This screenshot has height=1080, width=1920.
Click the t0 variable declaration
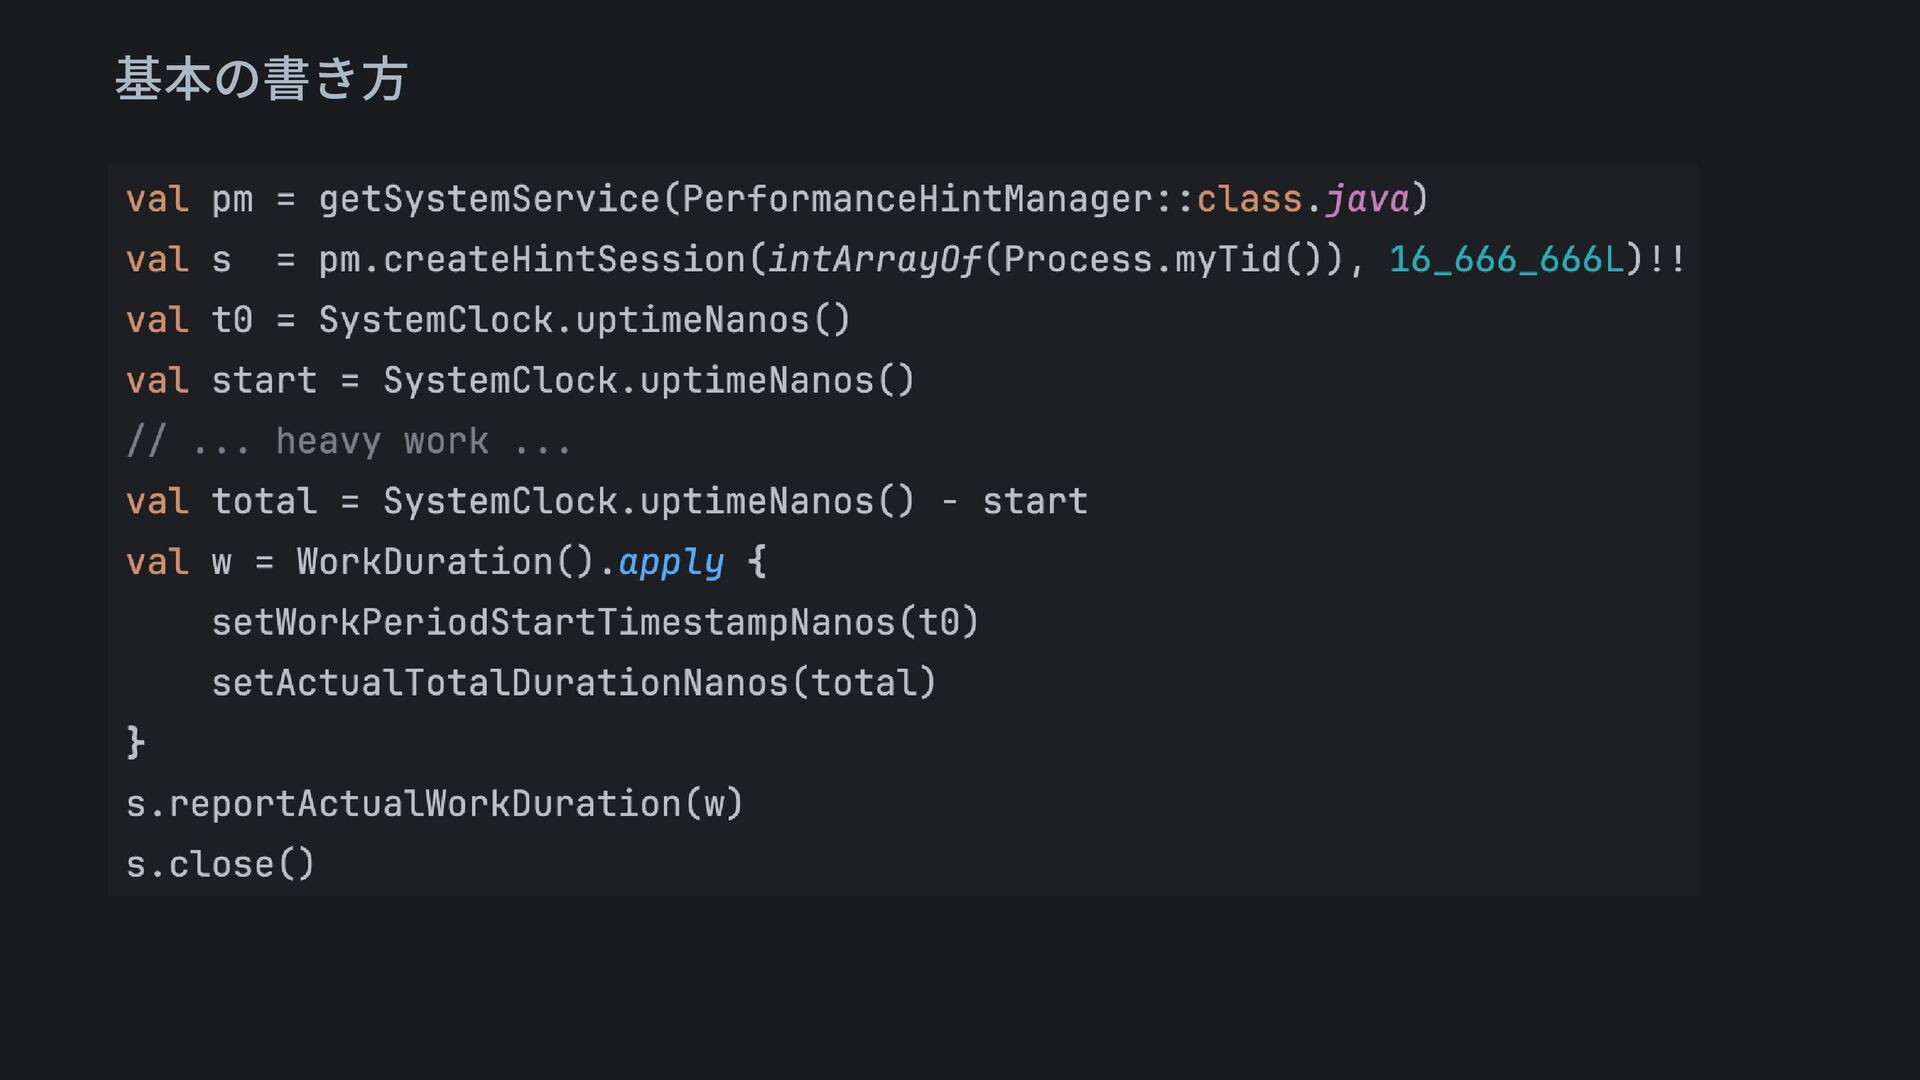click(232, 320)
